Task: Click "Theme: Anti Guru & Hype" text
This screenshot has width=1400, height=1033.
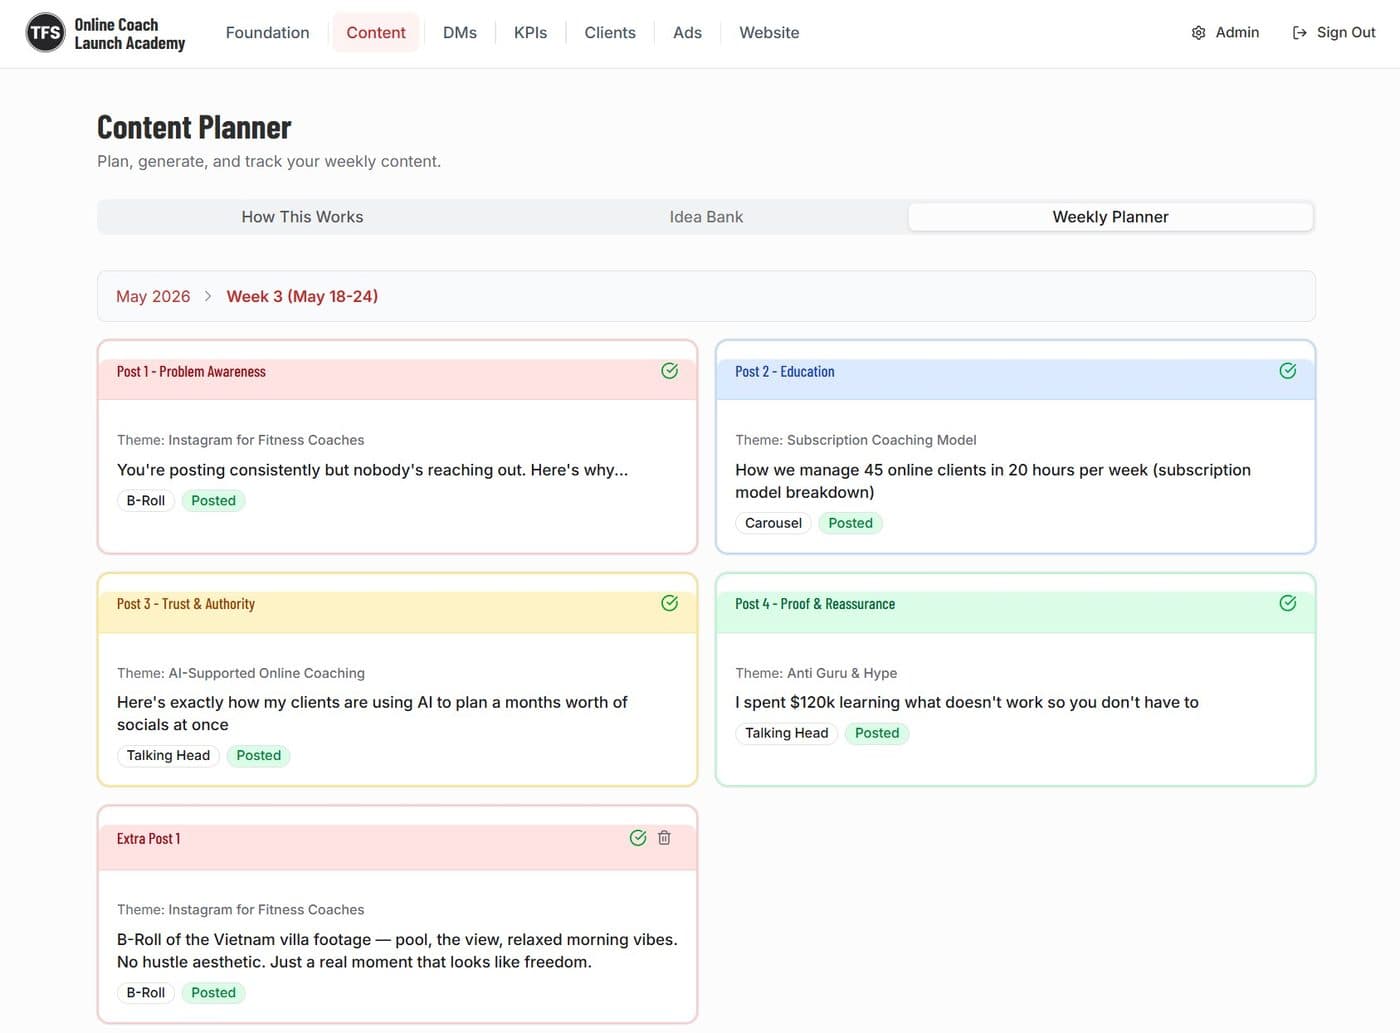Action: pyautogui.click(x=816, y=673)
